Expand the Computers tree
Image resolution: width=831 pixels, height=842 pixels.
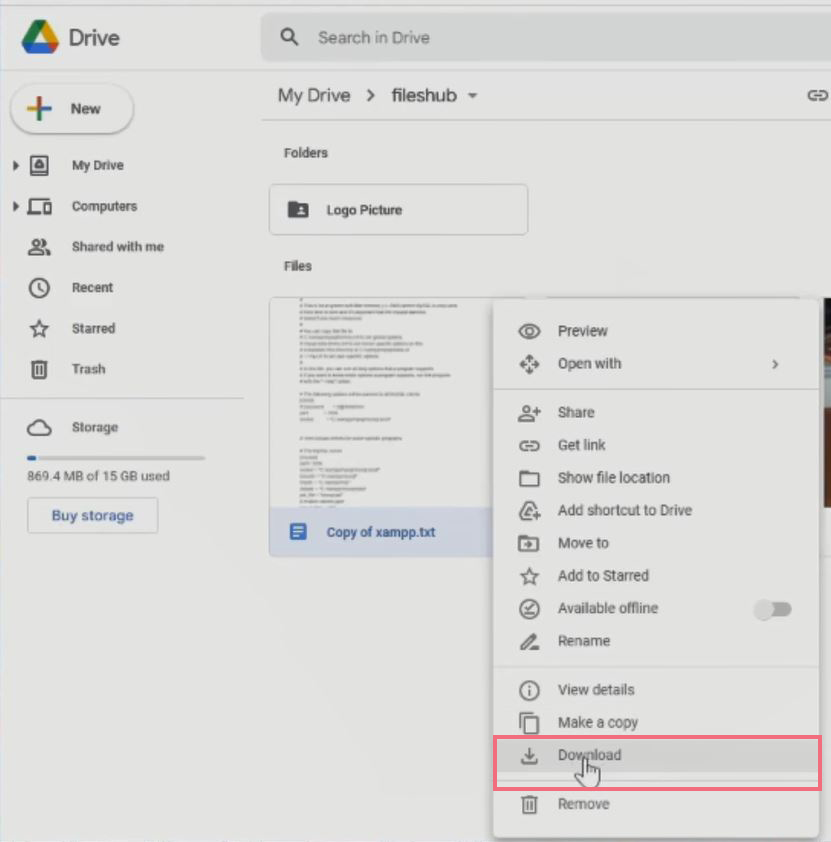click(16, 207)
